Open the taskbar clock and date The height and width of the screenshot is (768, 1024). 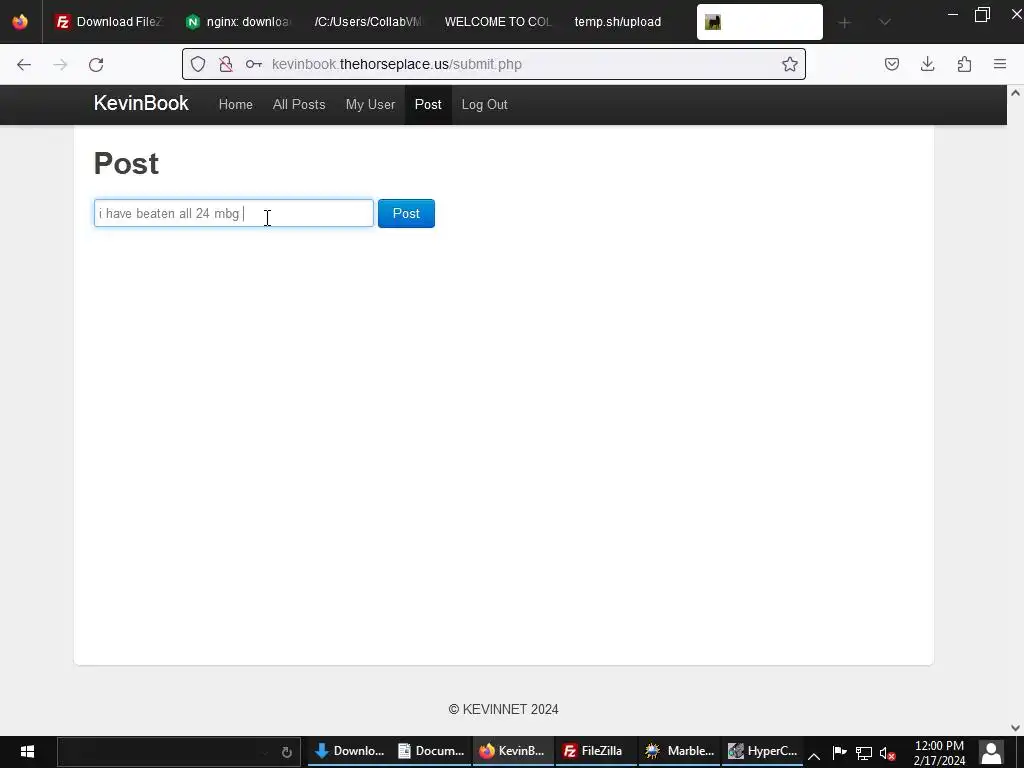point(939,752)
